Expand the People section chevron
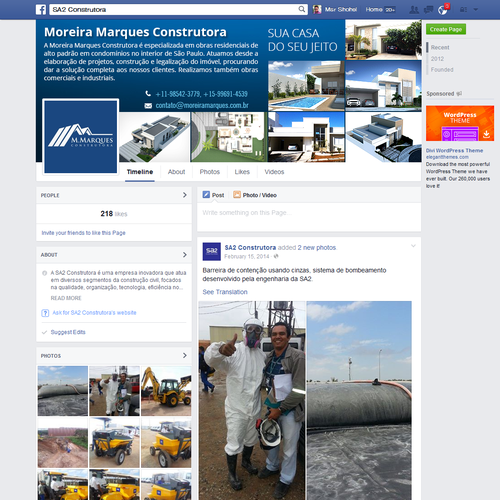Viewport: 500px width, 500px height. [185, 195]
